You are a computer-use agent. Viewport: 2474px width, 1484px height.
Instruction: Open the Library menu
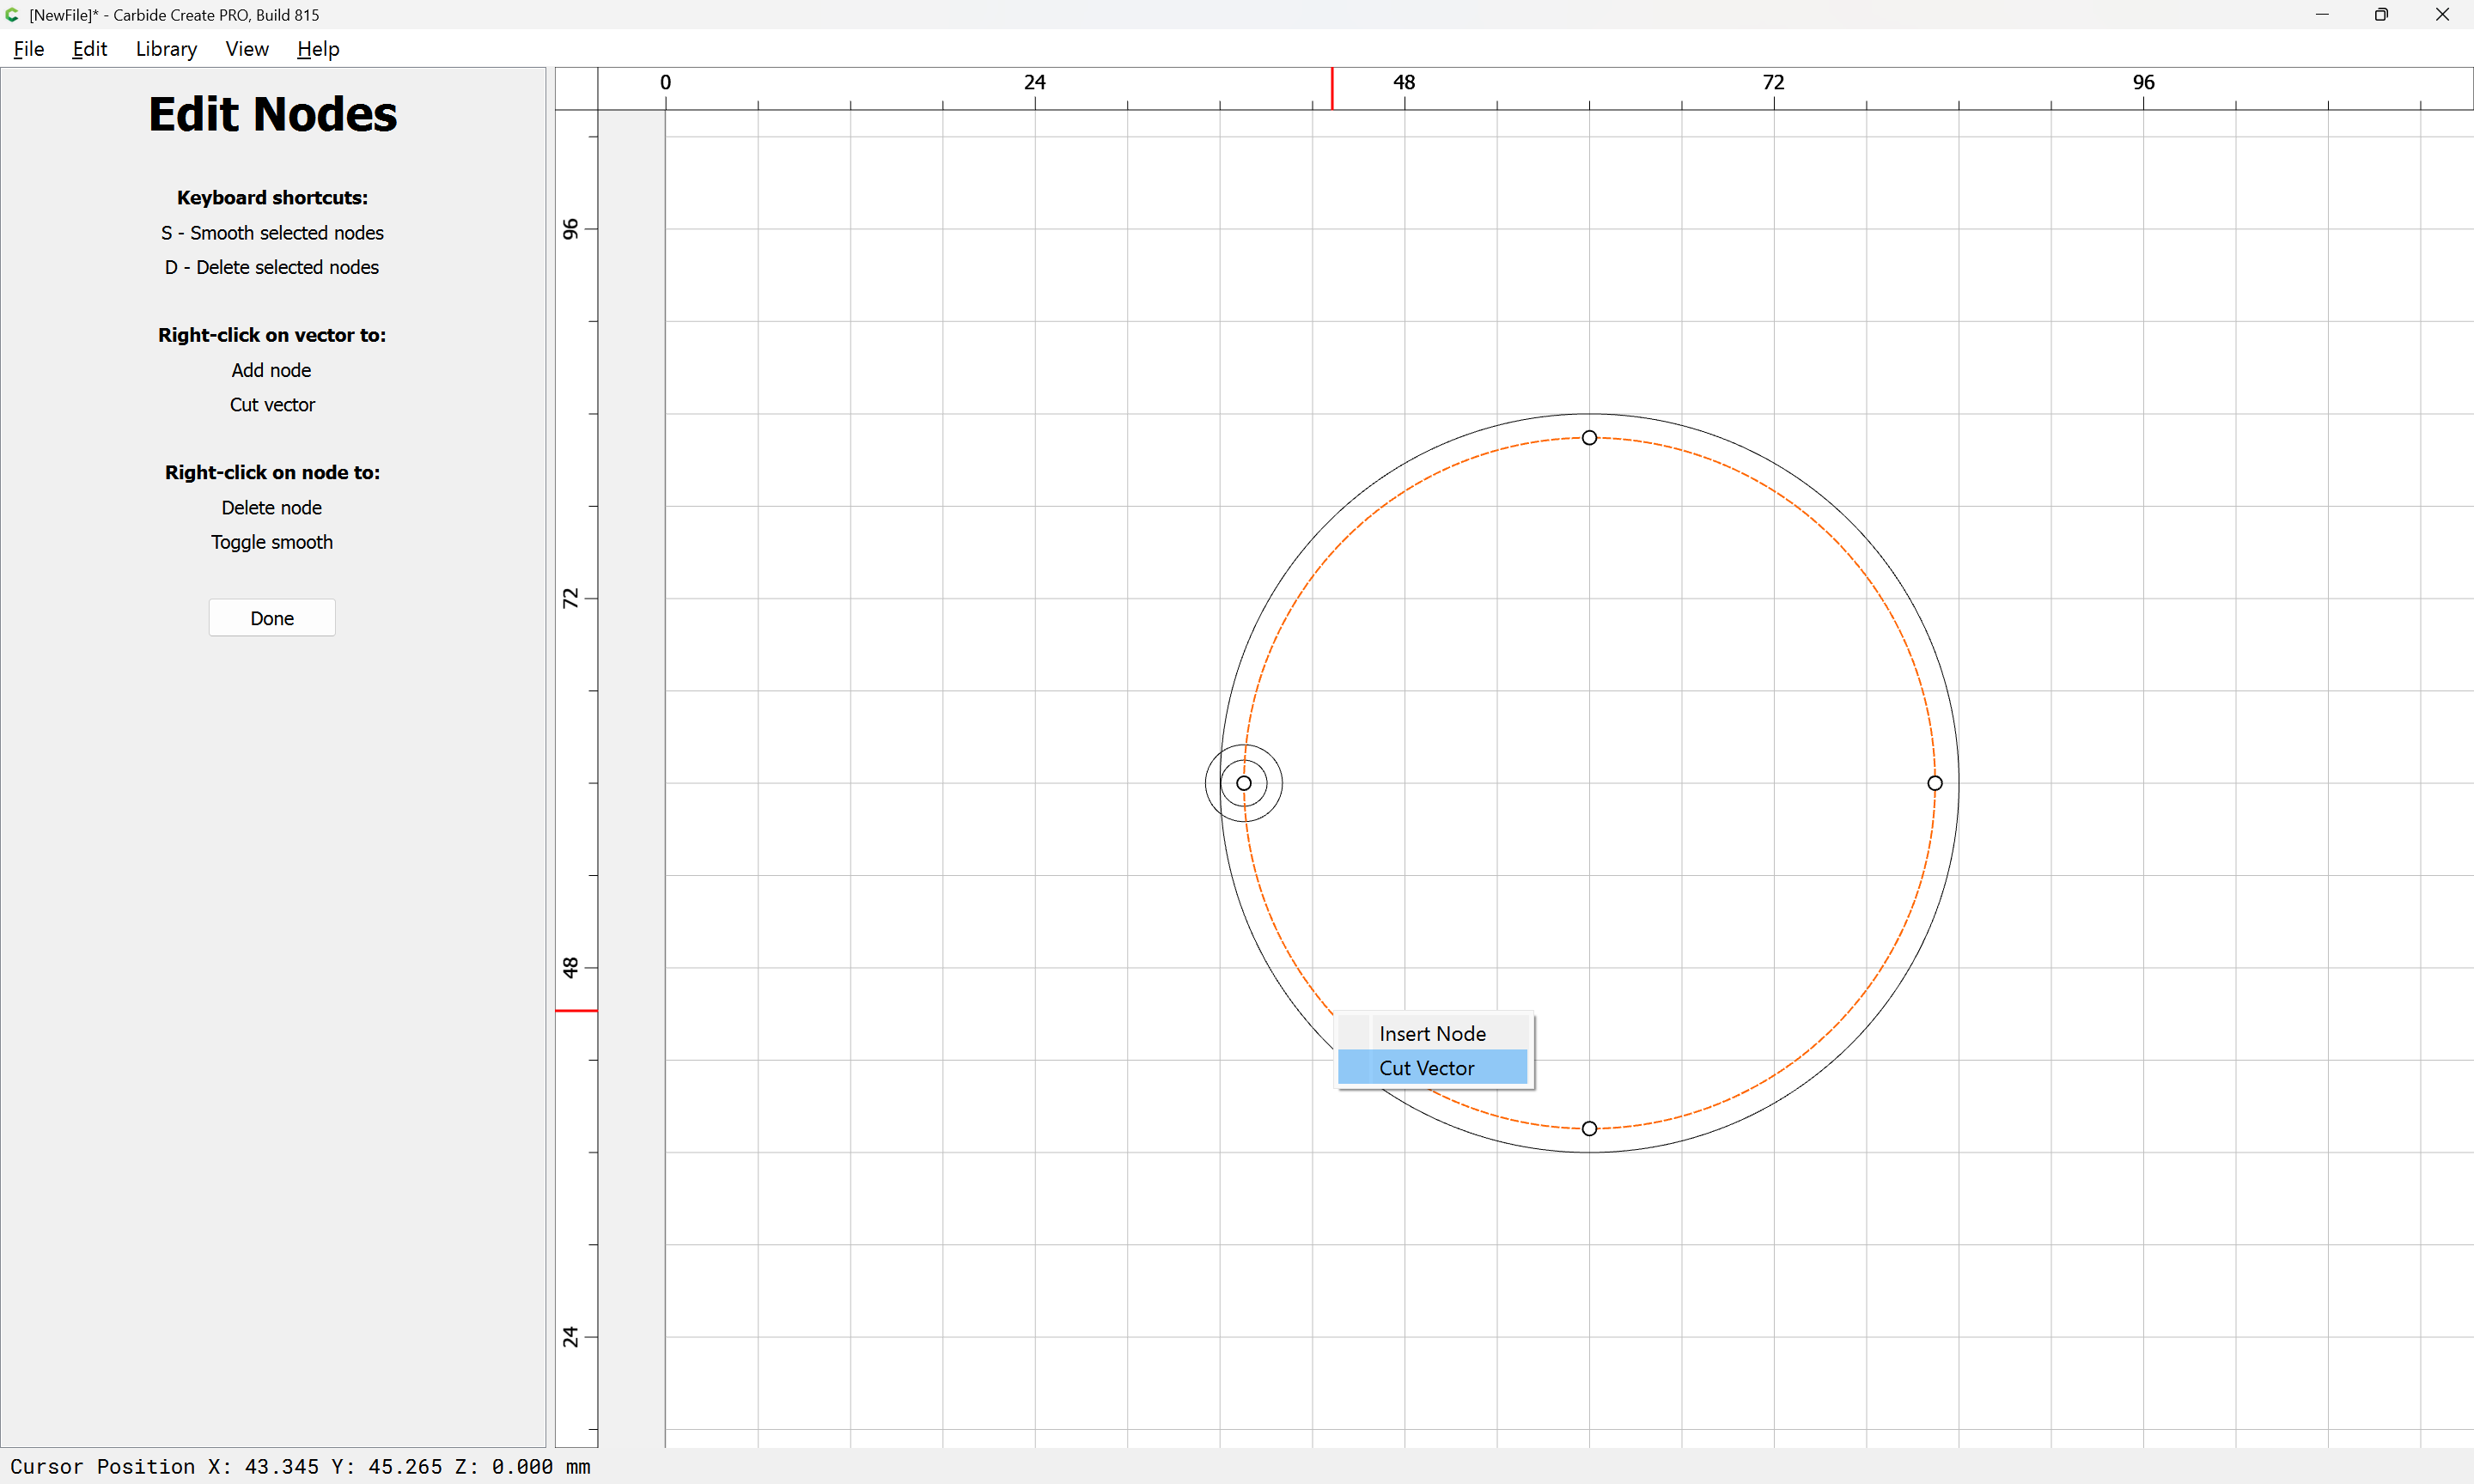[166, 49]
